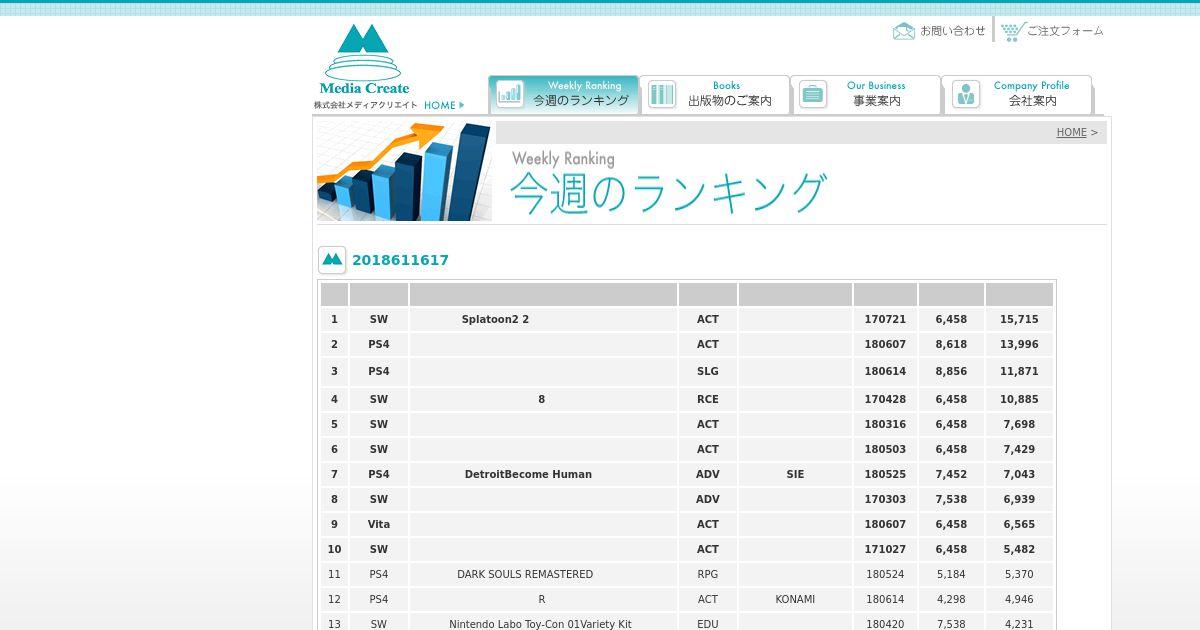The width and height of the screenshot is (1200, 630).
Task: Click the お問い合わせ contact link
Action: [x=952, y=31]
